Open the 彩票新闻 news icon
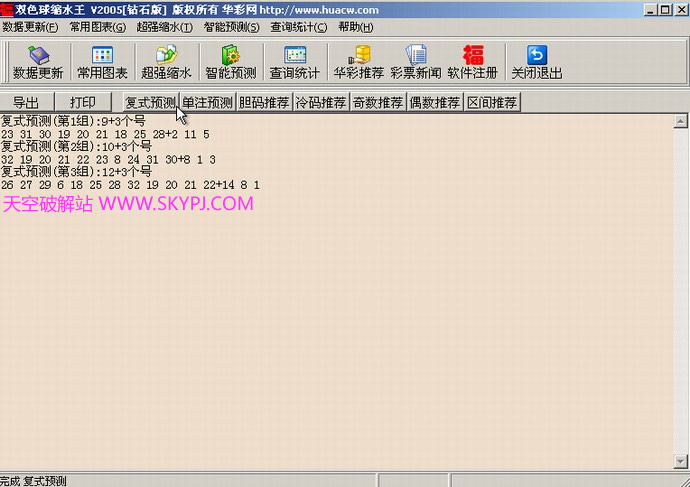The height and width of the screenshot is (487, 690). coord(415,56)
